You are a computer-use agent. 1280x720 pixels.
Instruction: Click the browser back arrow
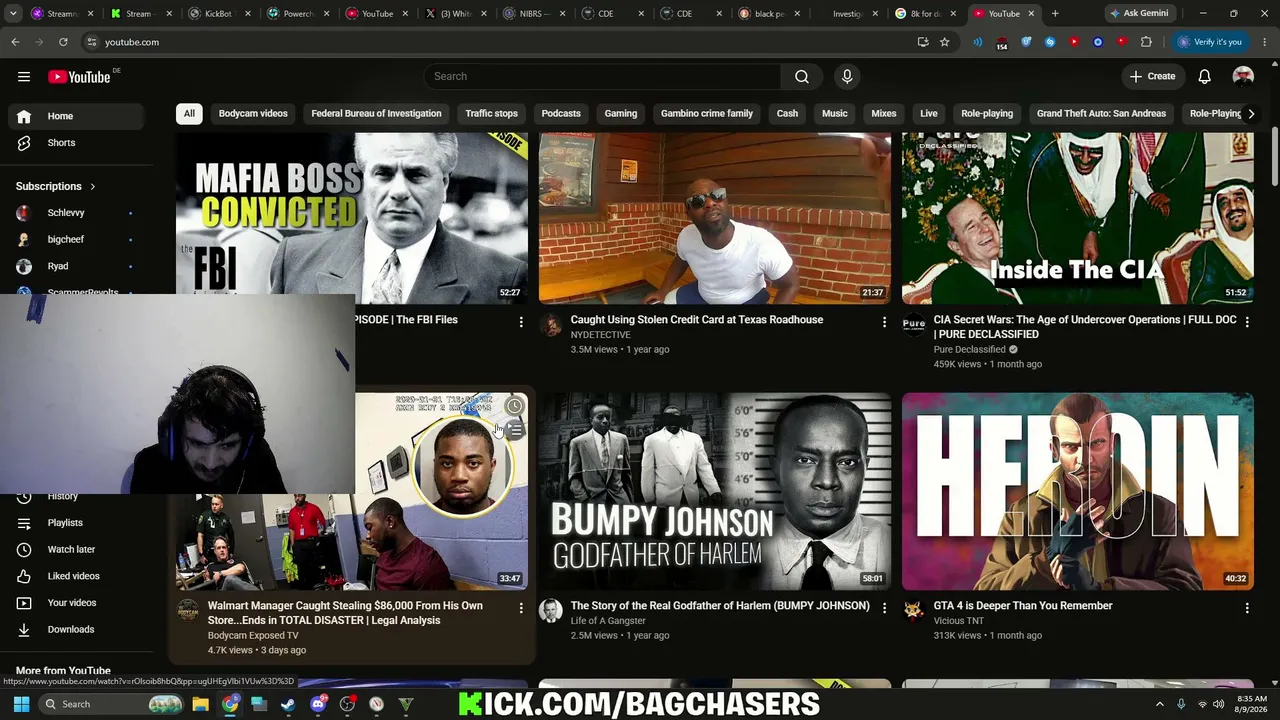click(x=15, y=42)
